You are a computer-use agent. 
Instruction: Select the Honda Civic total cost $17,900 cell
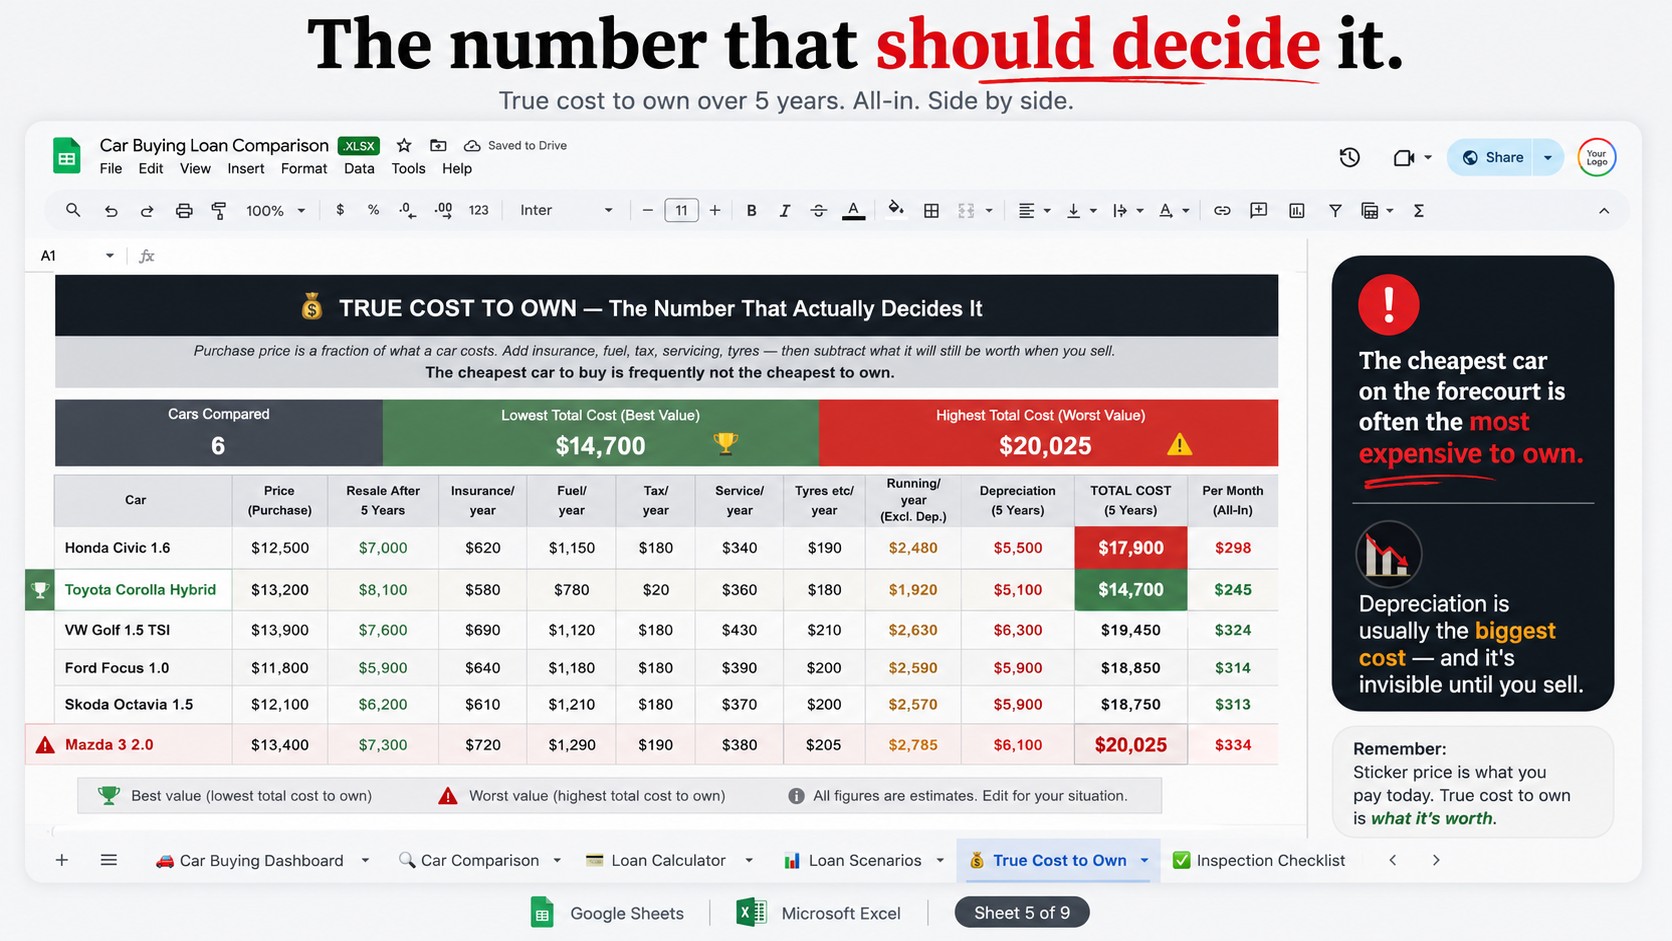click(x=1131, y=548)
